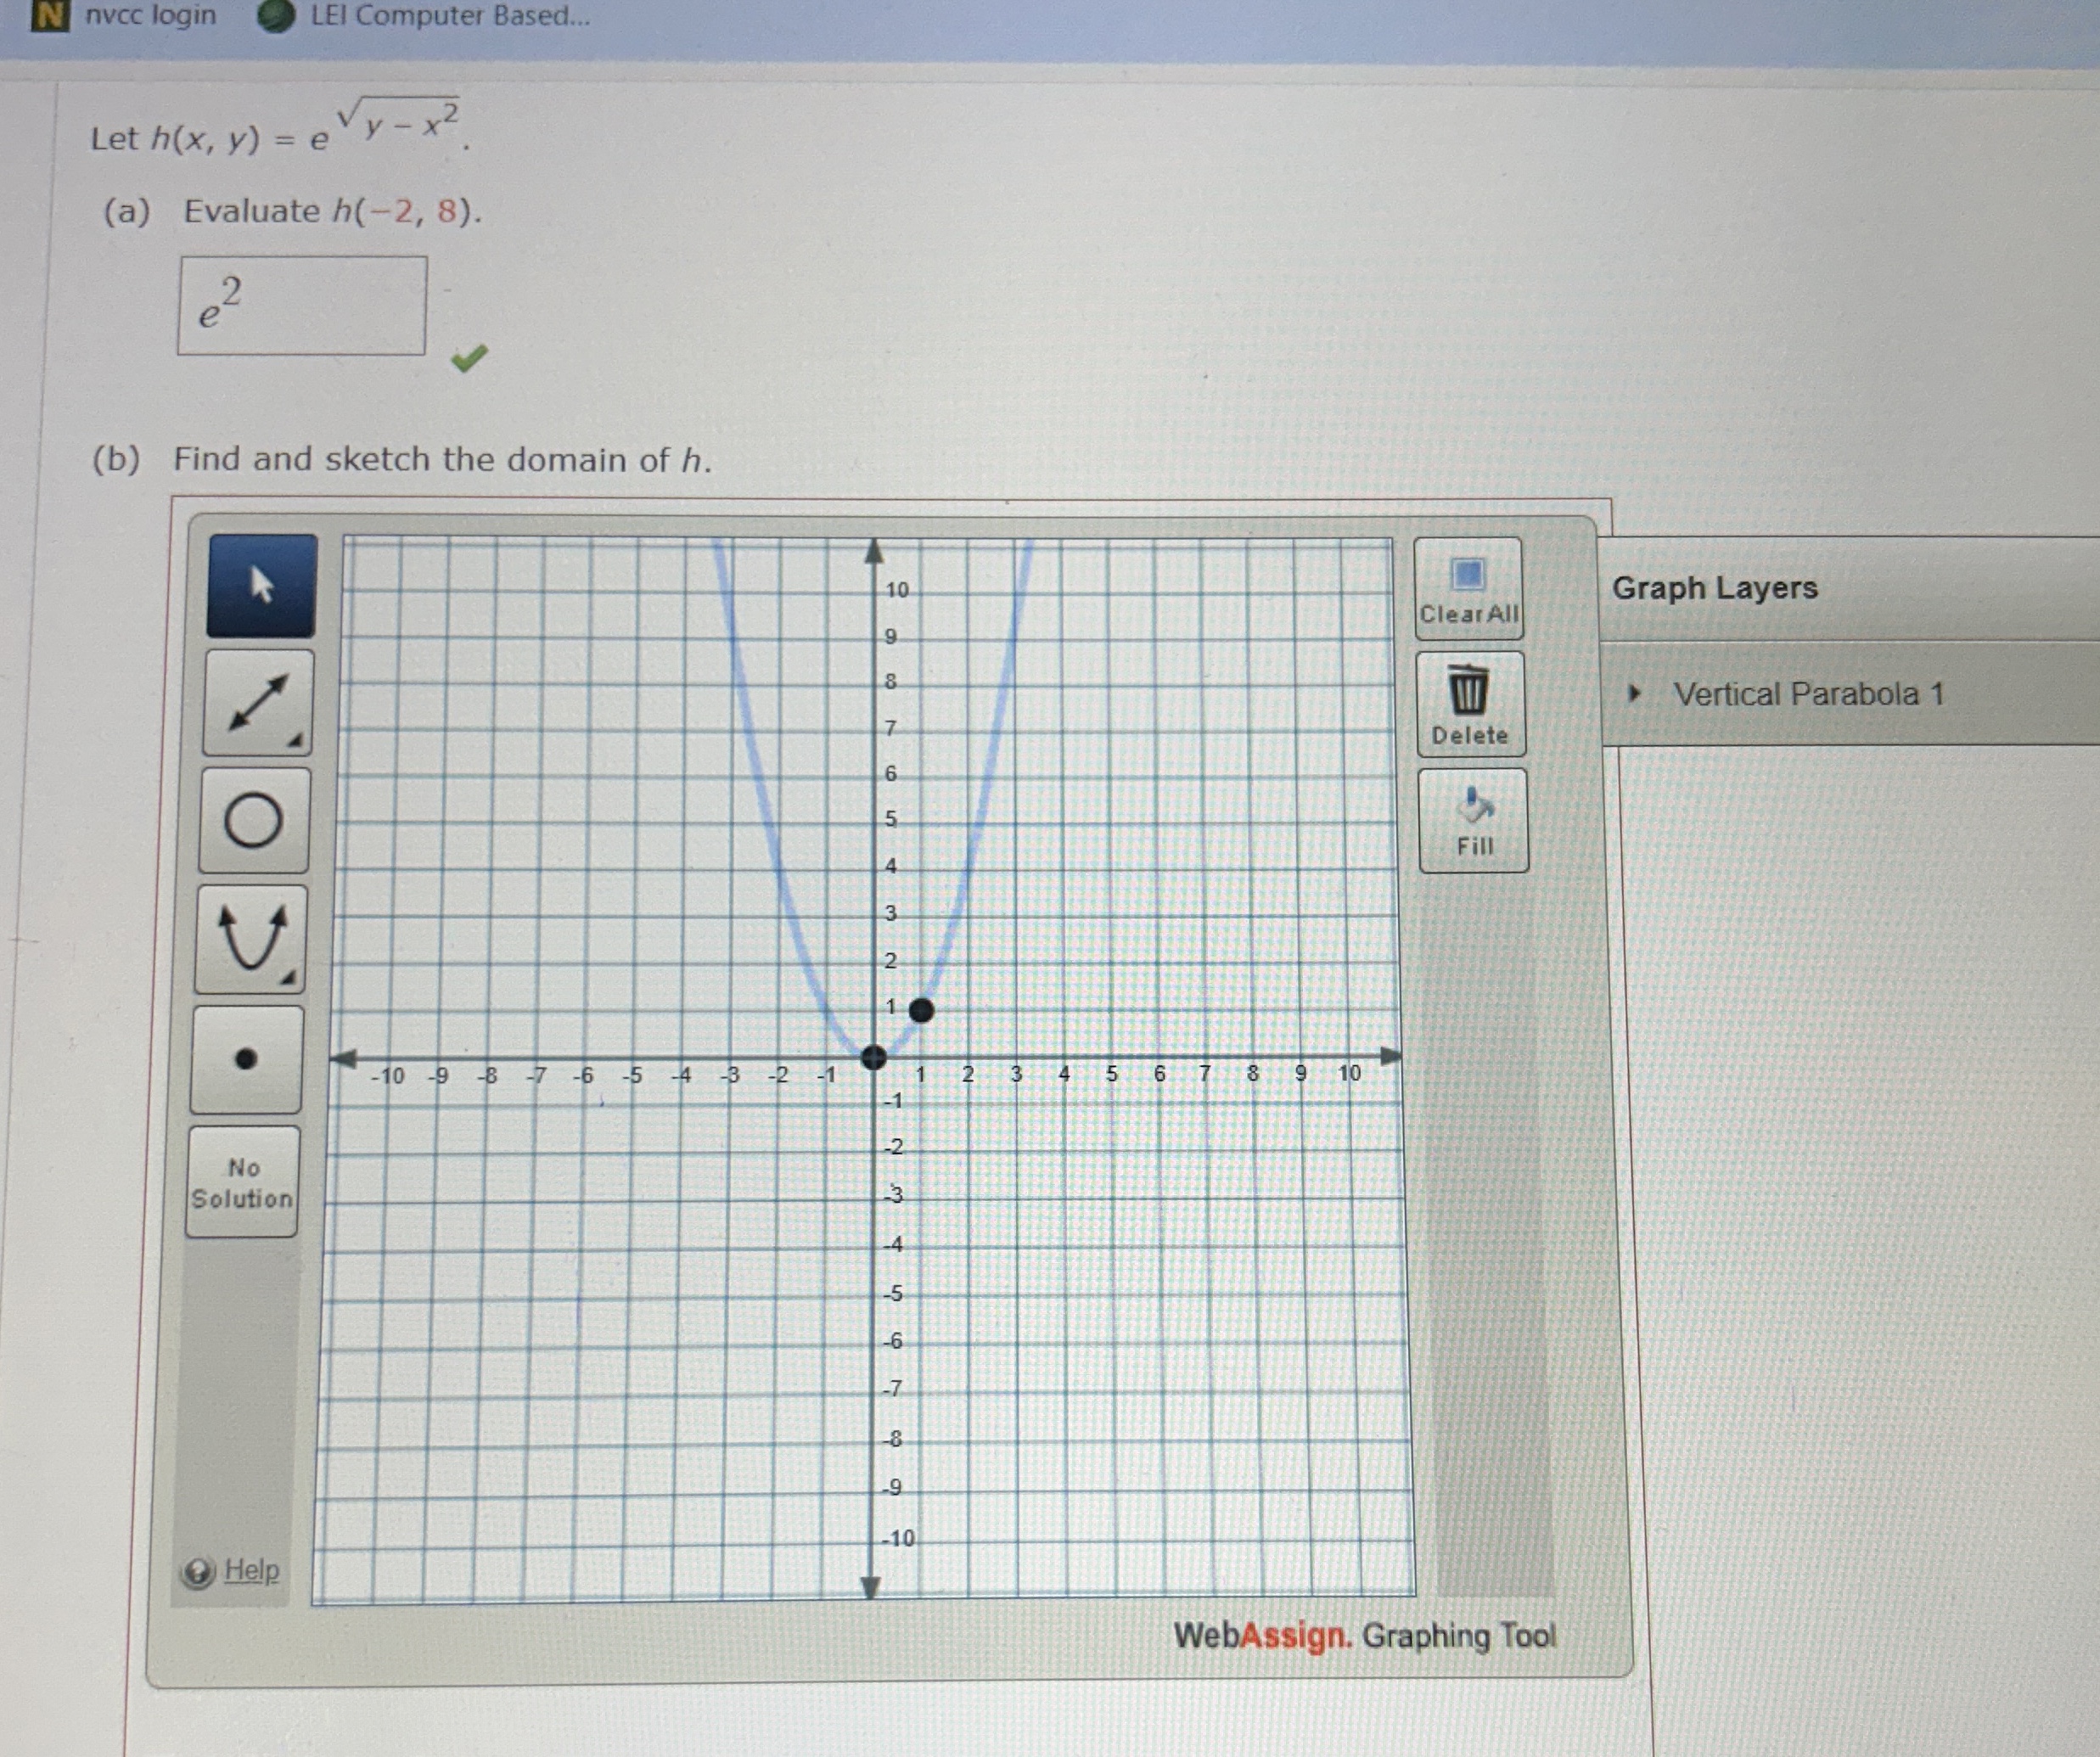Screen dimensions: 2100x1757
Task: Select the Fill paint bucket tool
Action: tap(1473, 821)
